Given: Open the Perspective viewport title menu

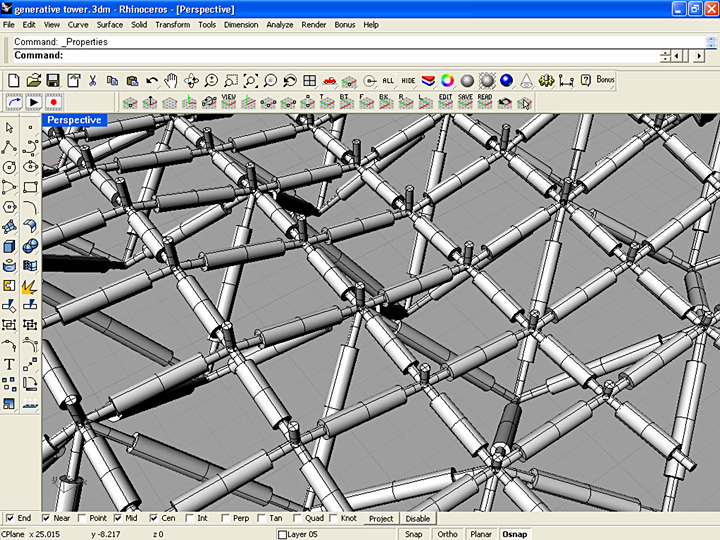Looking at the screenshot, I should coord(74,120).
